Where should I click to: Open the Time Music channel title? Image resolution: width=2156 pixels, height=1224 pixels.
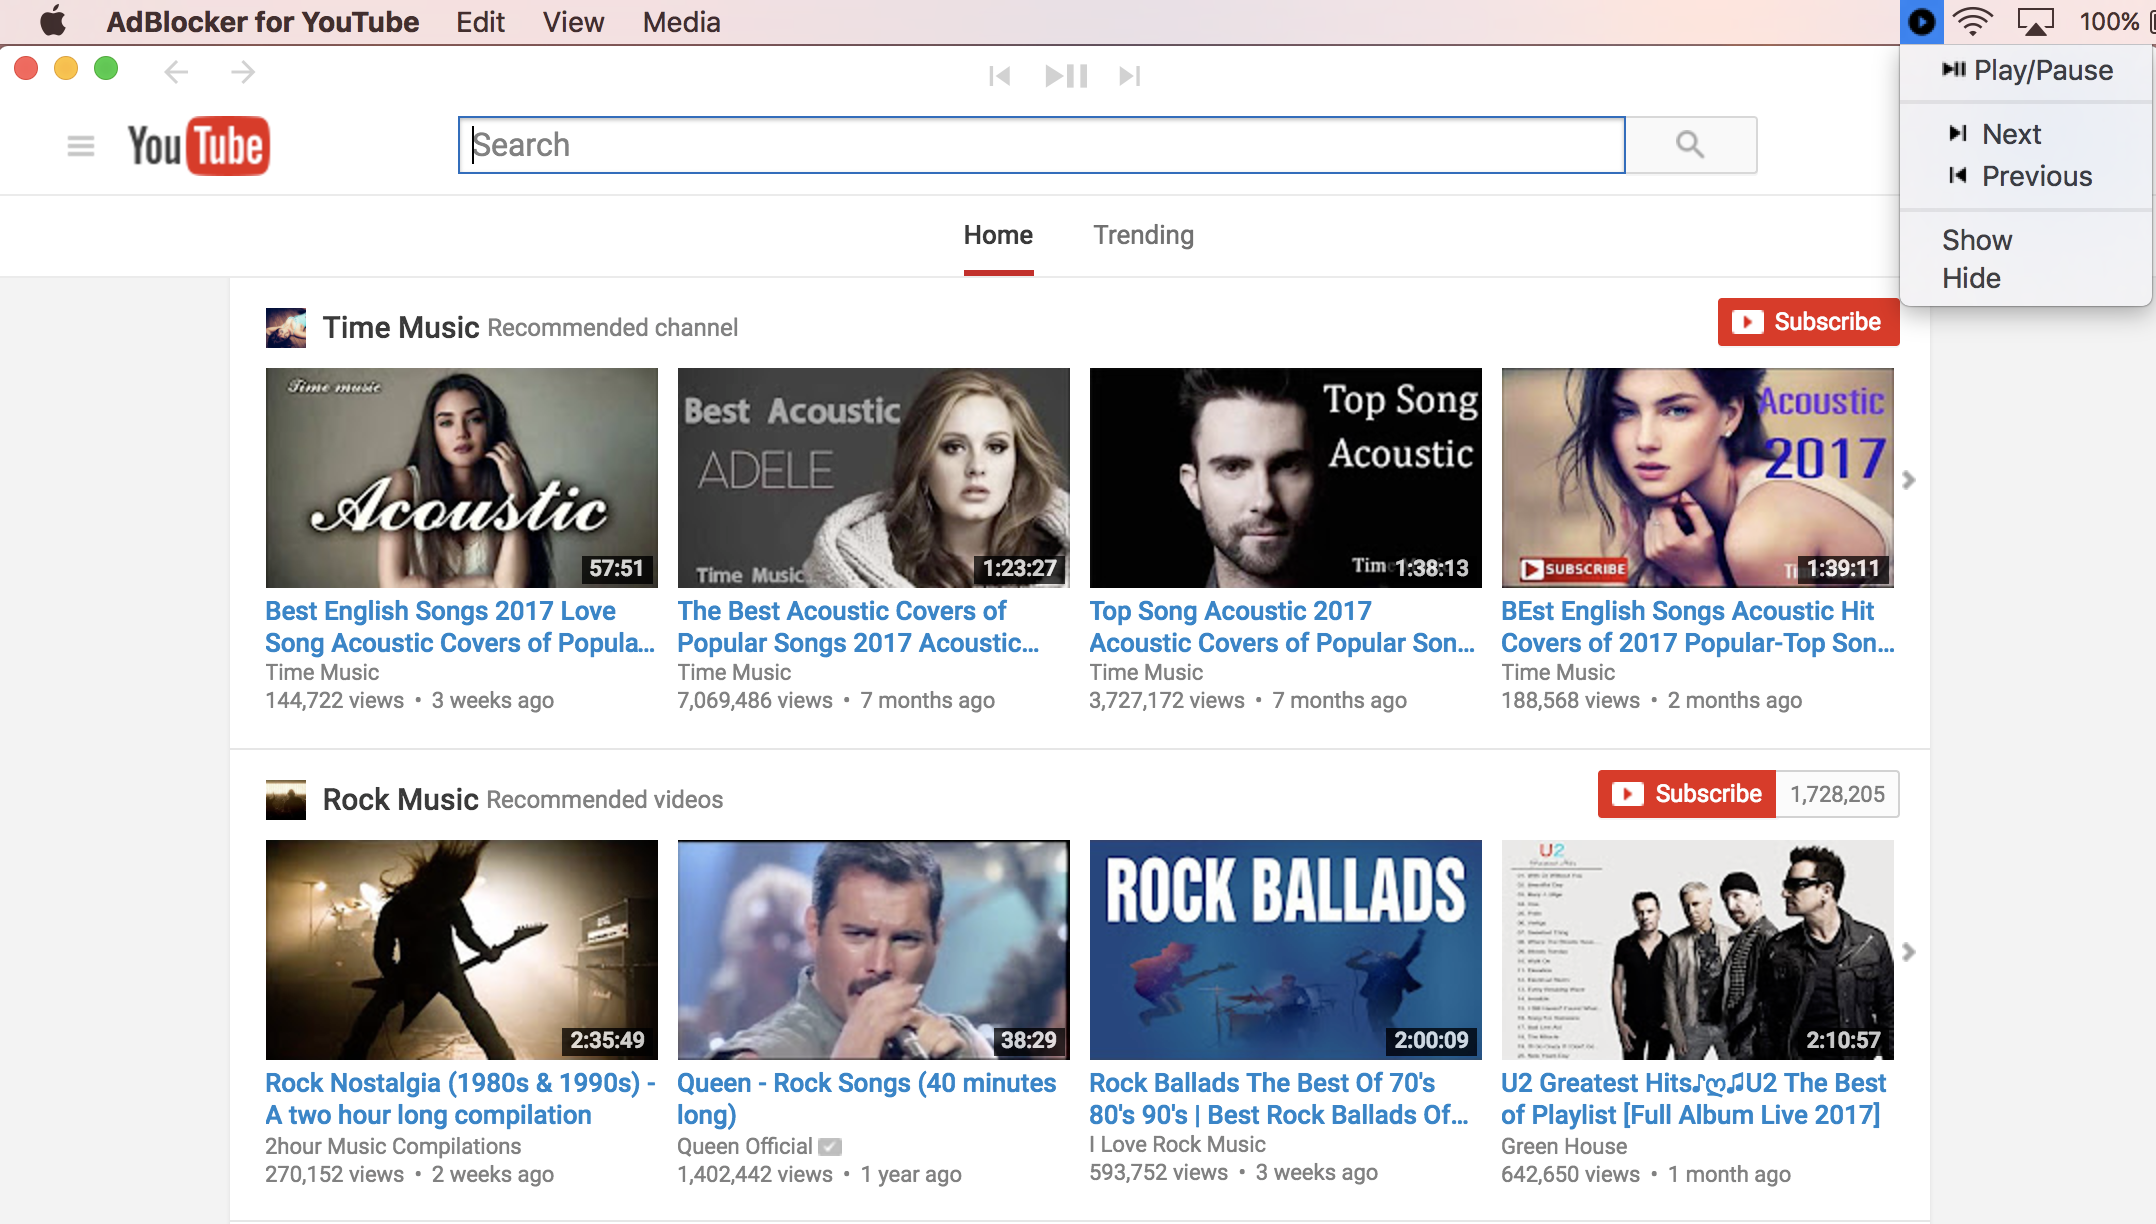[401, 327]
